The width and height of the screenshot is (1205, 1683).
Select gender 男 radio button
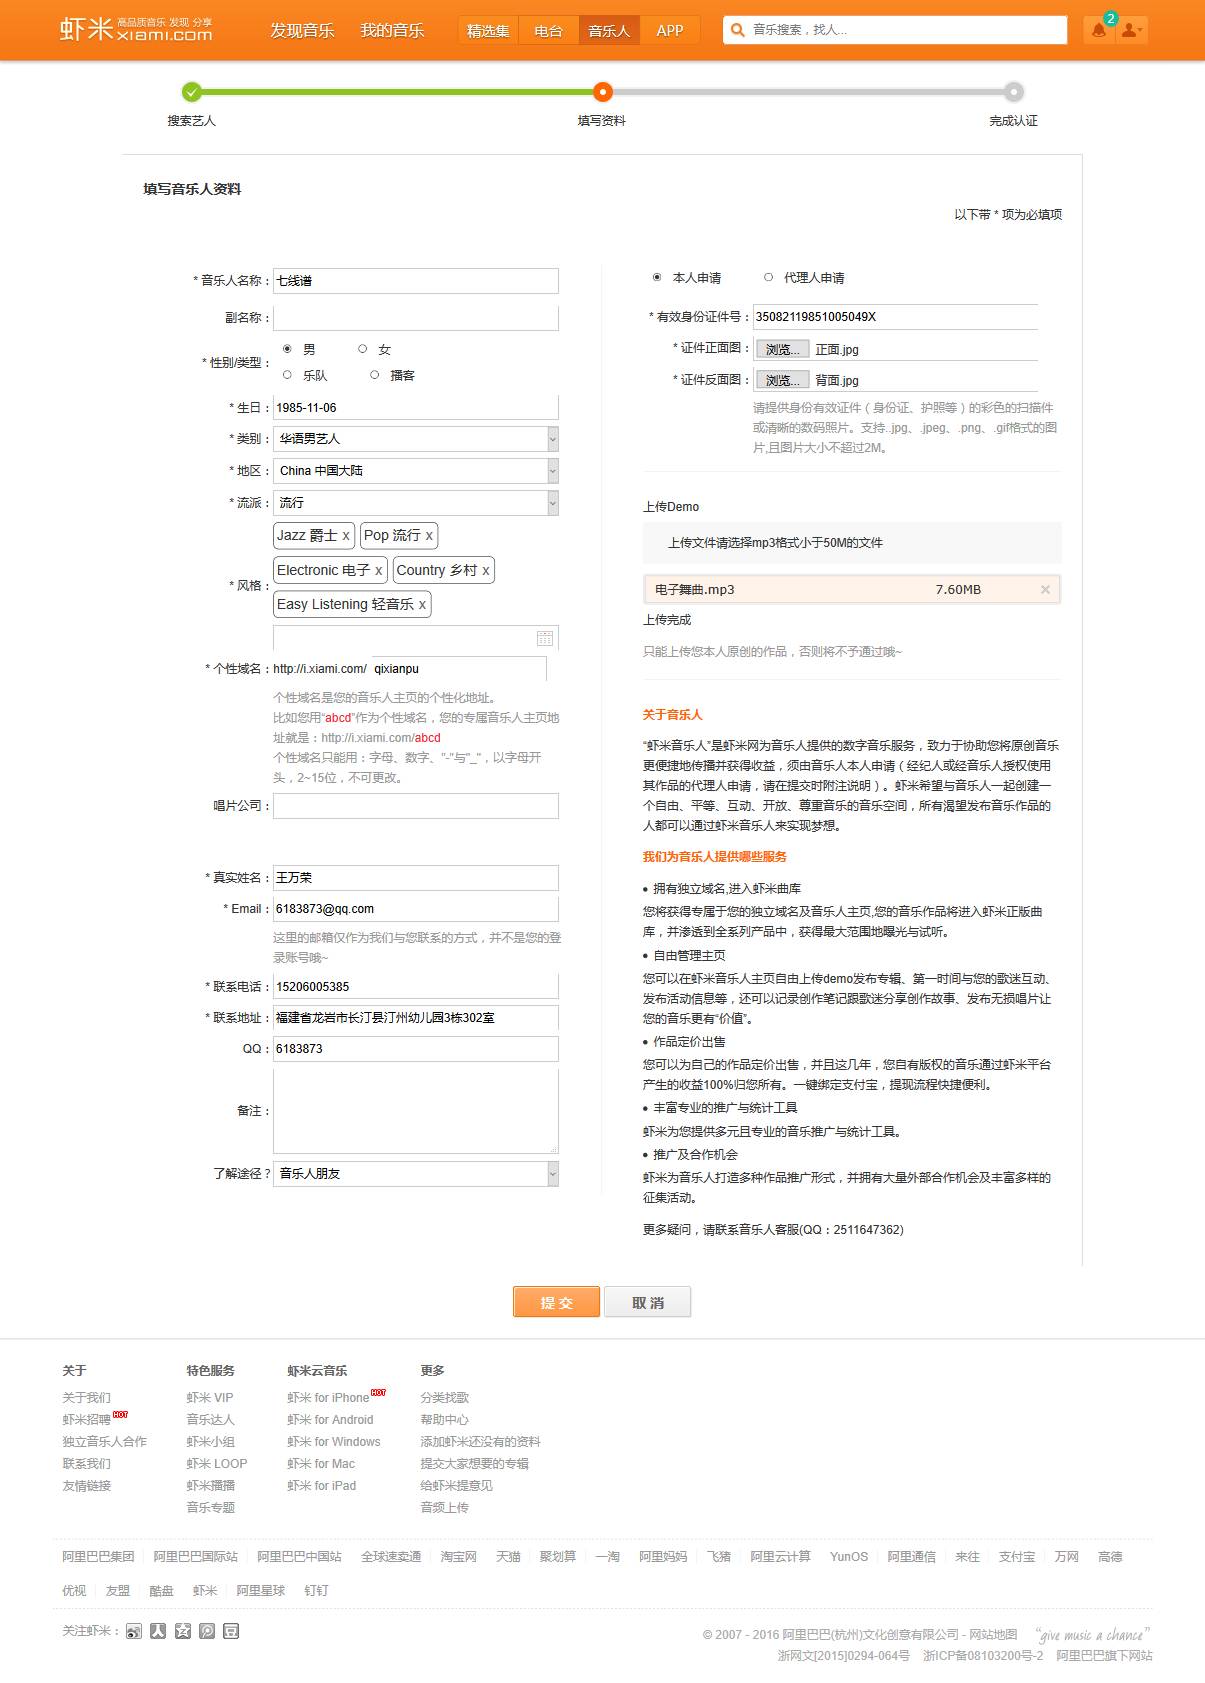288,349
